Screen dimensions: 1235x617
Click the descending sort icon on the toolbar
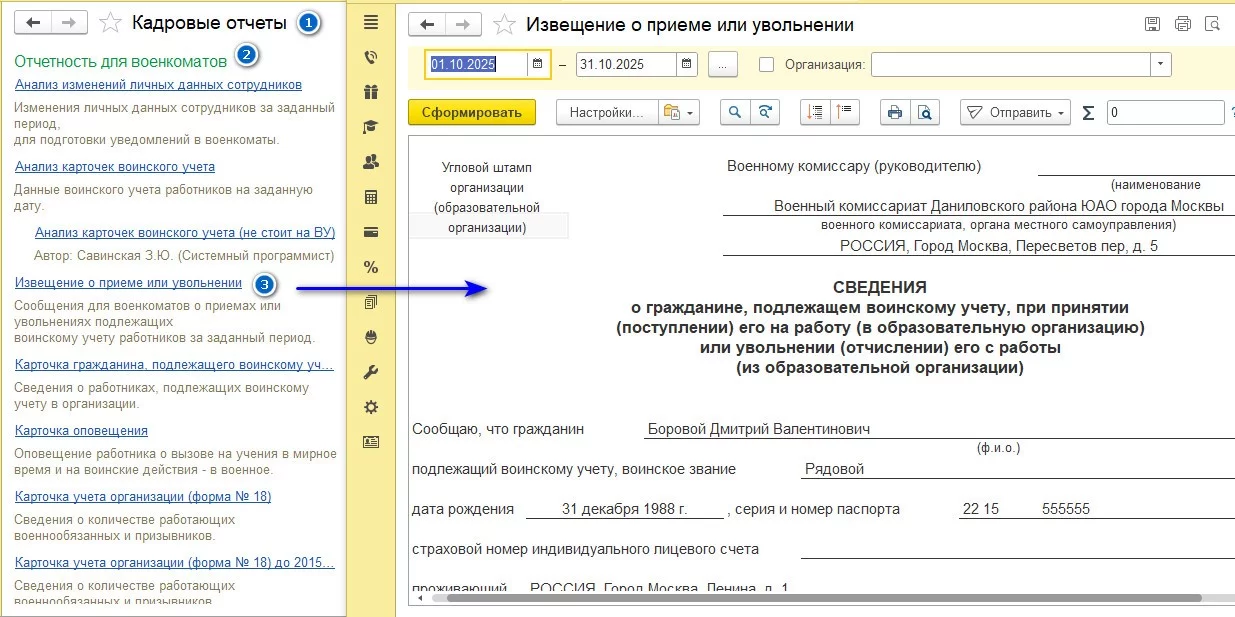pos(813,112)
